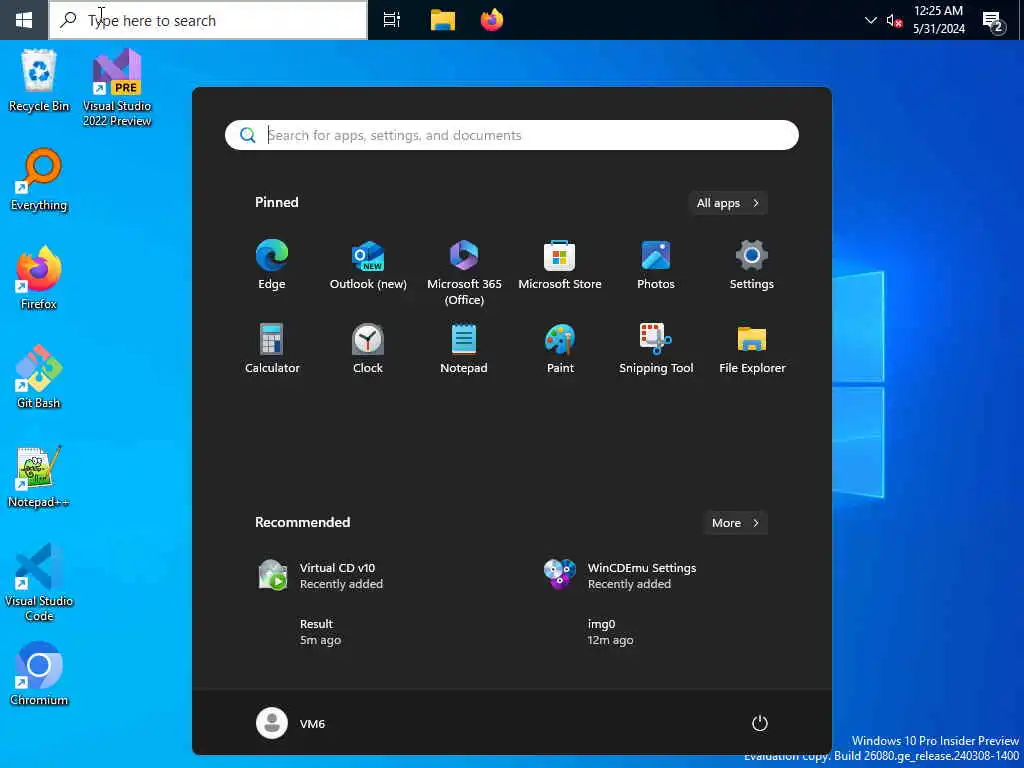This screenshot has height=768, width=1024.
Task: Focus the taskbar Type here to search box
Action: pos(208,20)
